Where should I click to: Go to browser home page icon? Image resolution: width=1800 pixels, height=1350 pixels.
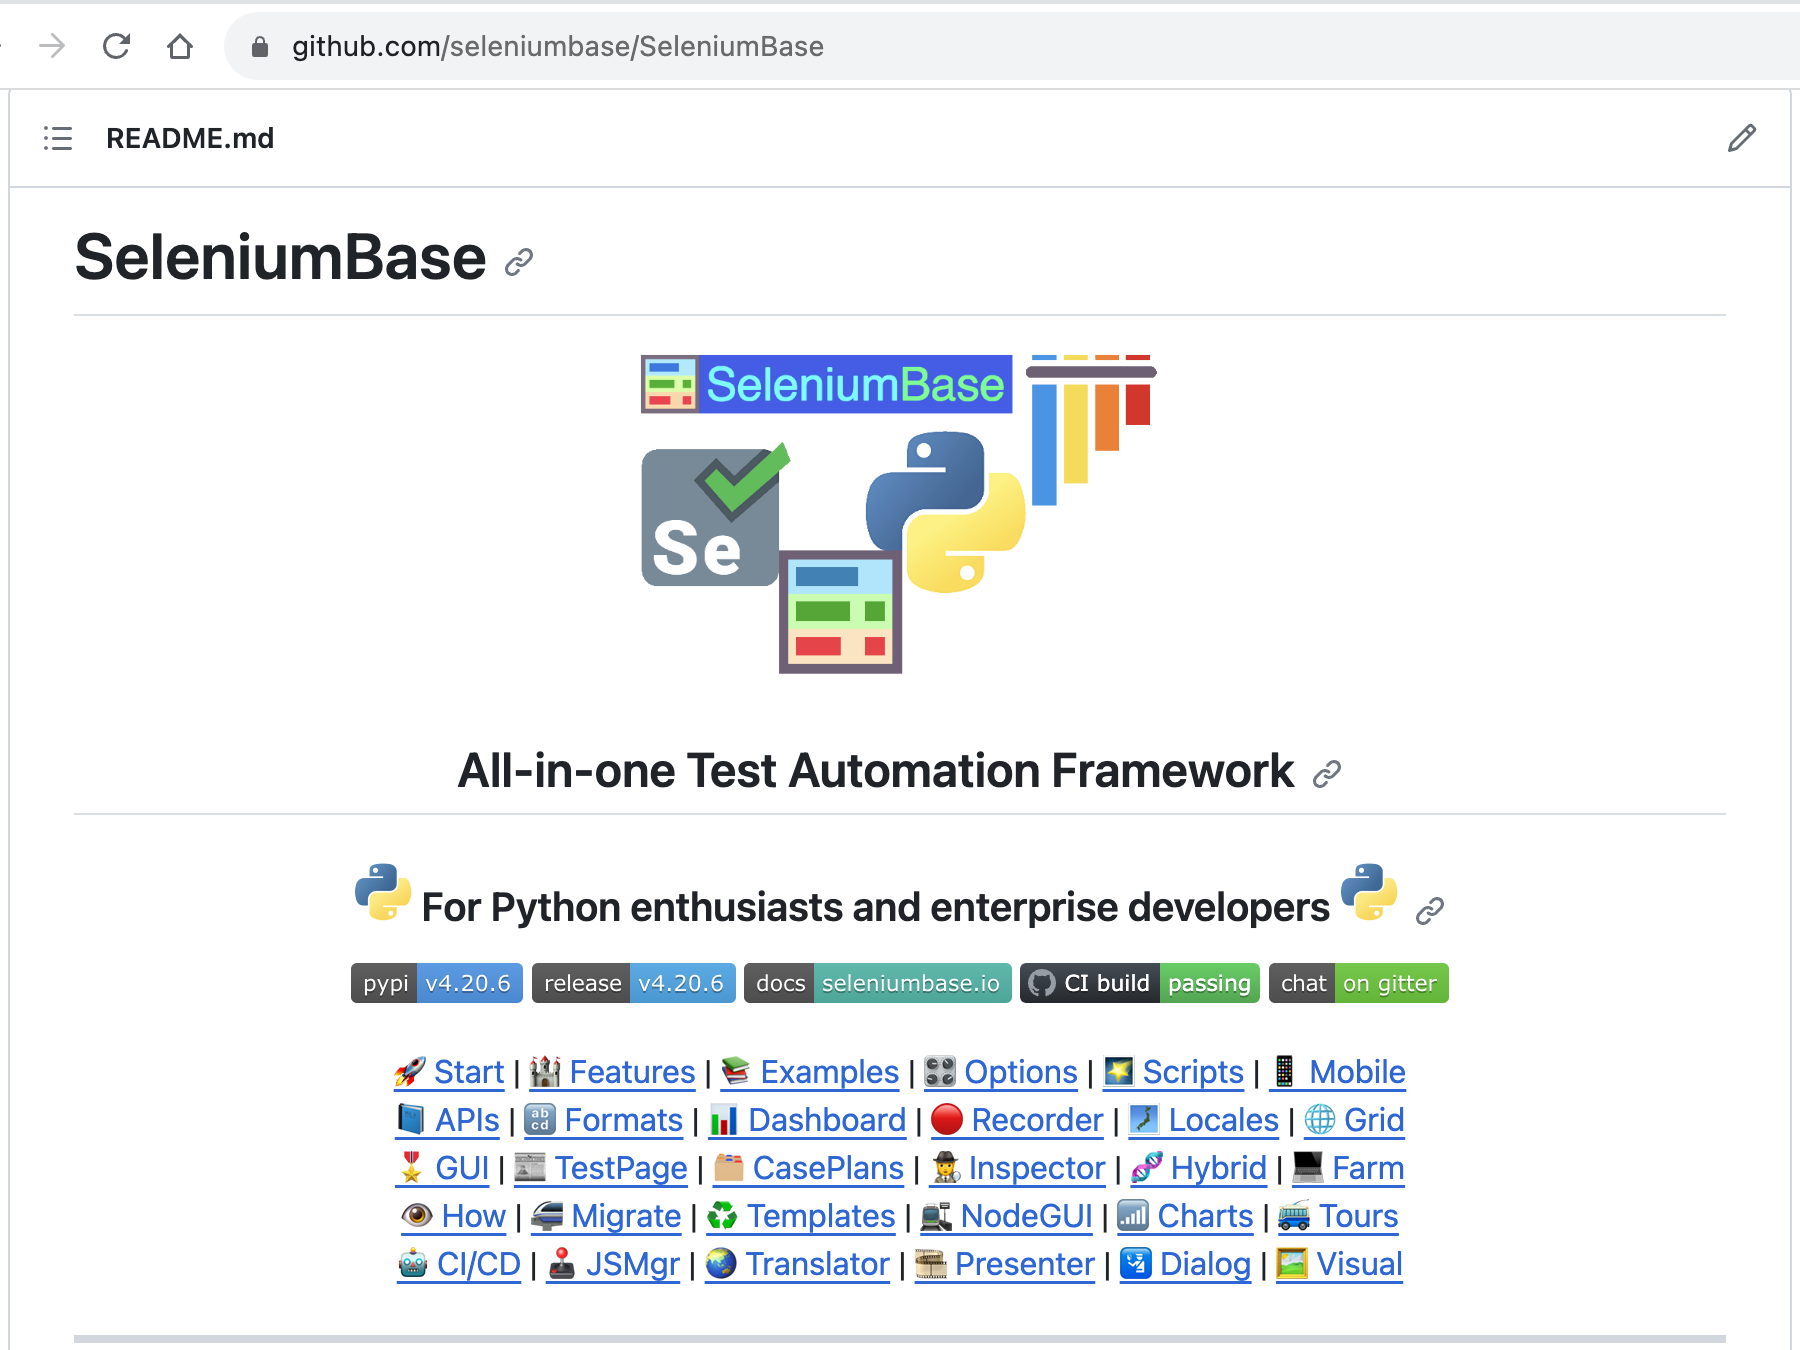180,46
